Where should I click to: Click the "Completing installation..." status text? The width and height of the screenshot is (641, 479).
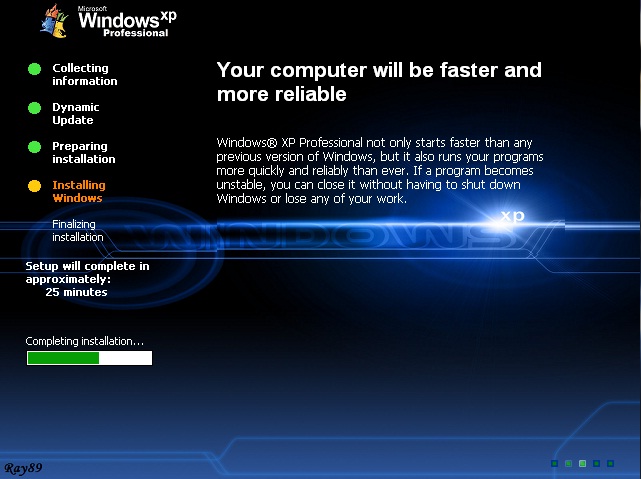85,341
